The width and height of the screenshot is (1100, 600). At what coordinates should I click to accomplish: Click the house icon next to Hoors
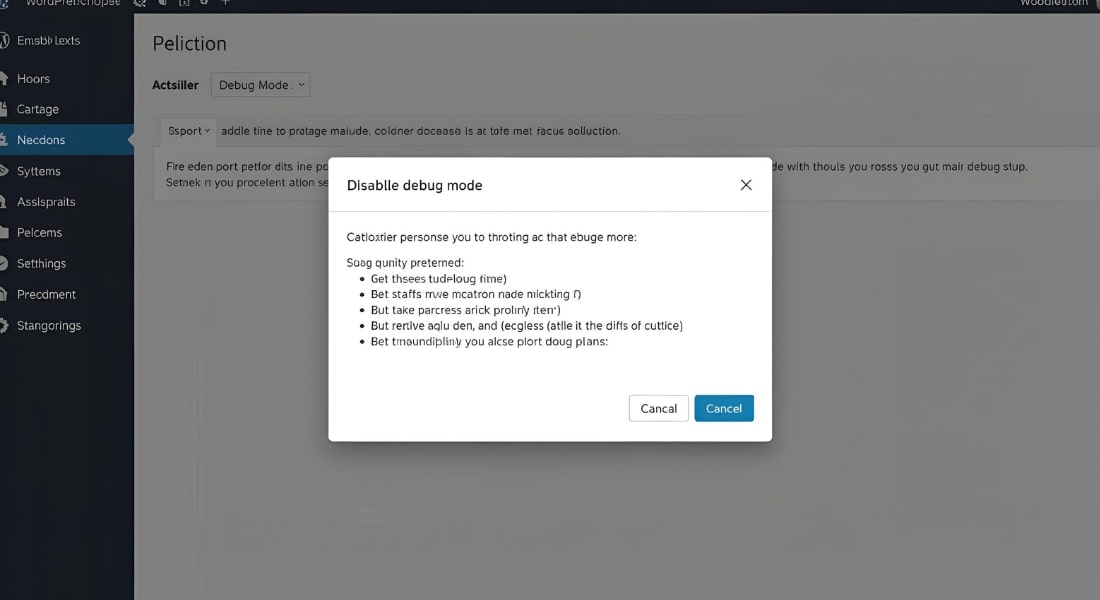(x=4, y=79)
